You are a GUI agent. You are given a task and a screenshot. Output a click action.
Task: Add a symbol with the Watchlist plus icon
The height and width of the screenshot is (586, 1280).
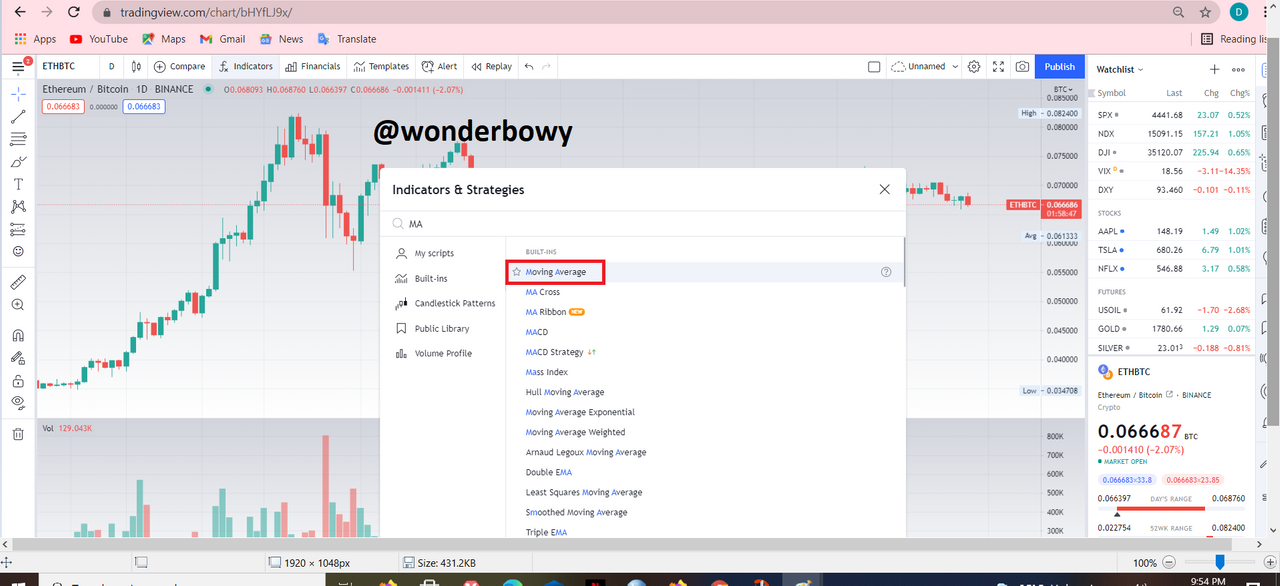[x=1215, y=69]
